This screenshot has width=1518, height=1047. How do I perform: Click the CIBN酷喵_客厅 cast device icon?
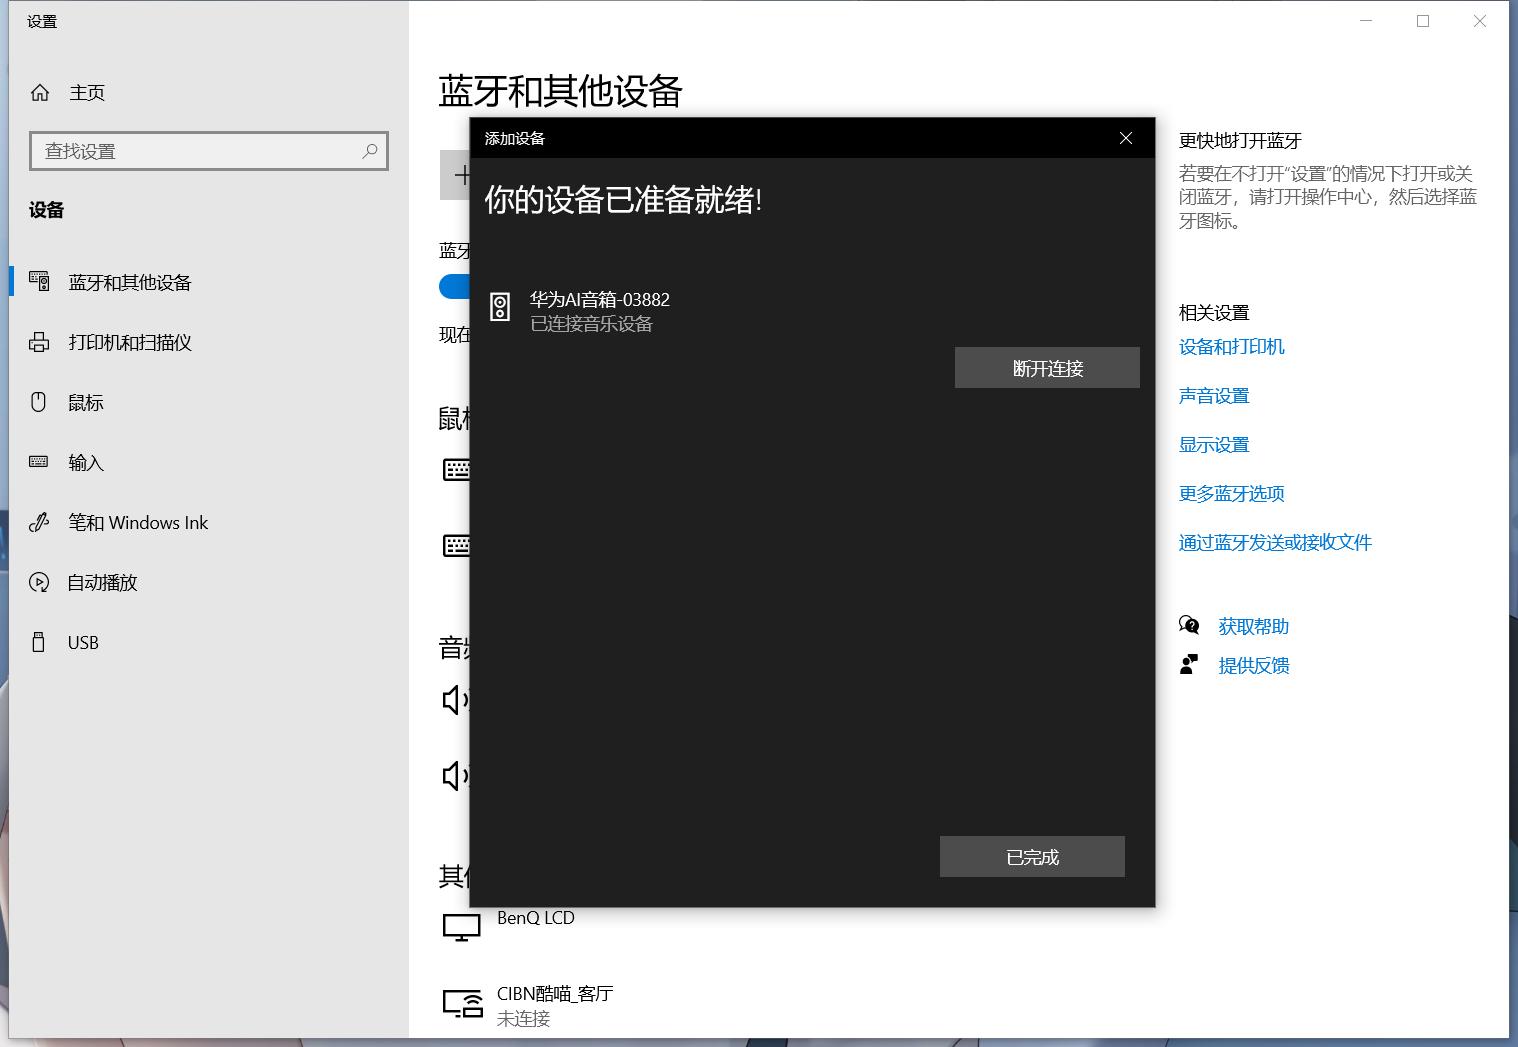(461, 1003)
